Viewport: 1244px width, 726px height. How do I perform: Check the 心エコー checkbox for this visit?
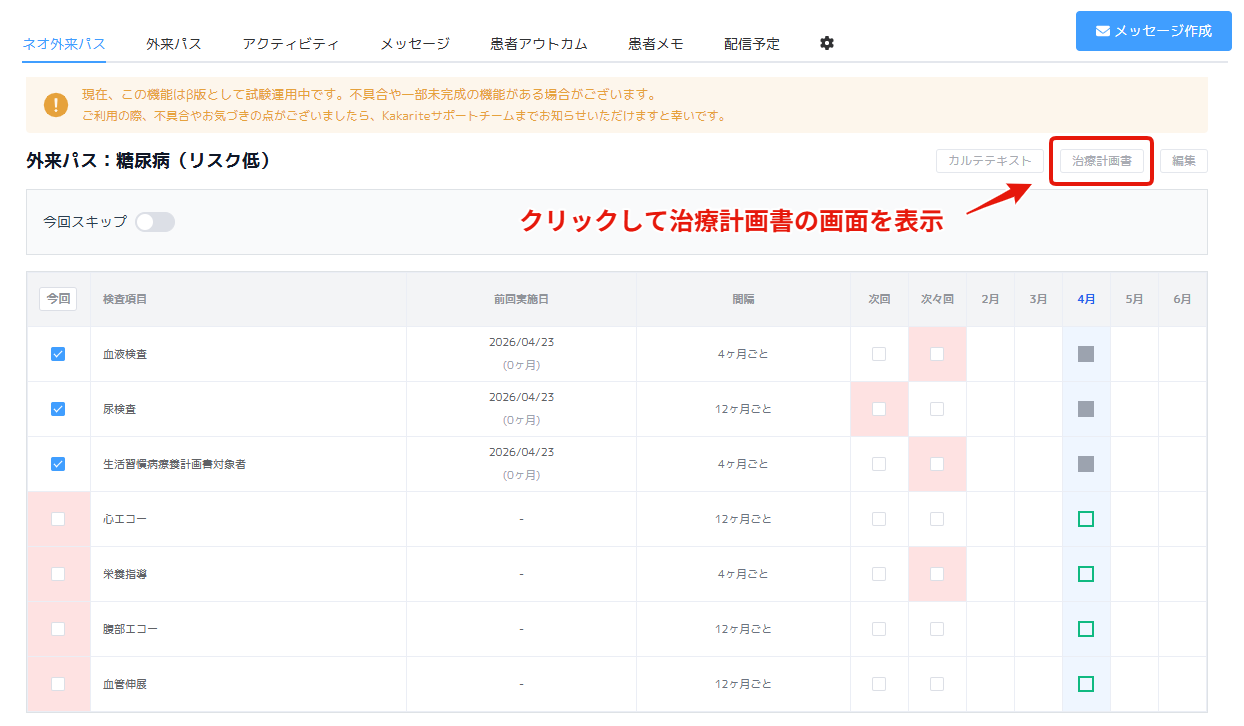click(58, 519)
